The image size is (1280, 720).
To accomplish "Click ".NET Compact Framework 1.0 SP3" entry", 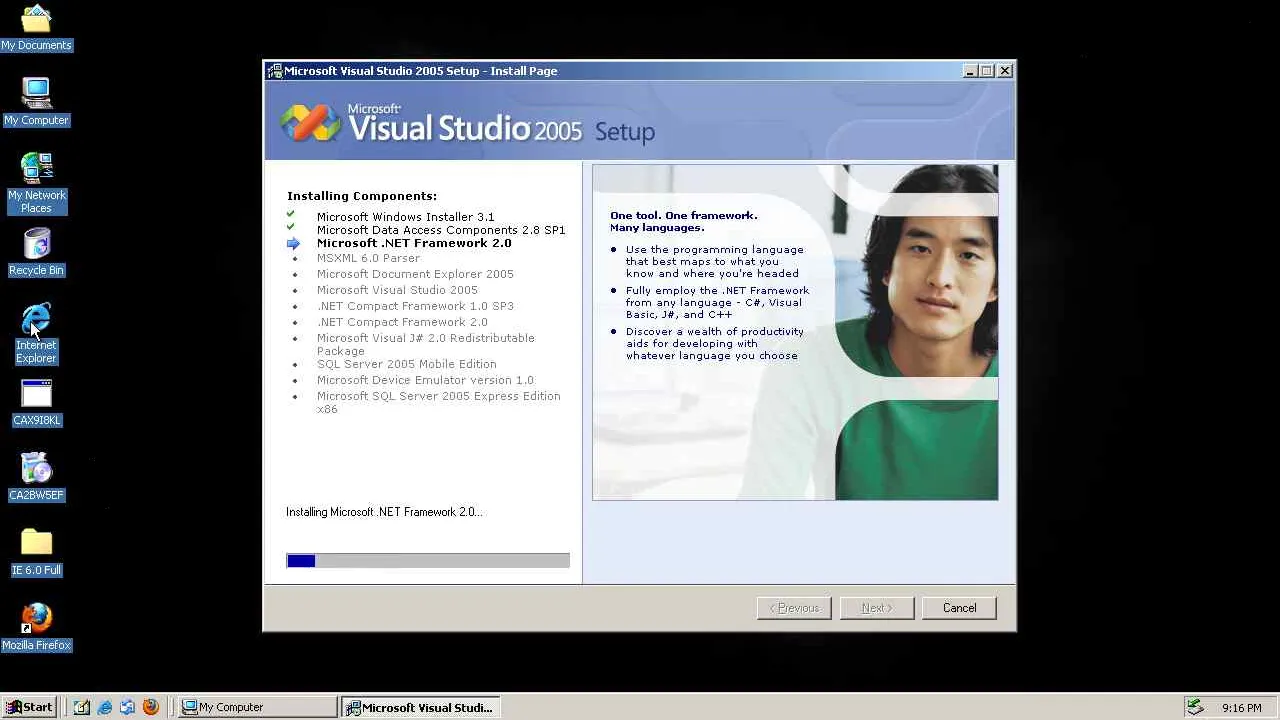I will click(x=415, y=306).
